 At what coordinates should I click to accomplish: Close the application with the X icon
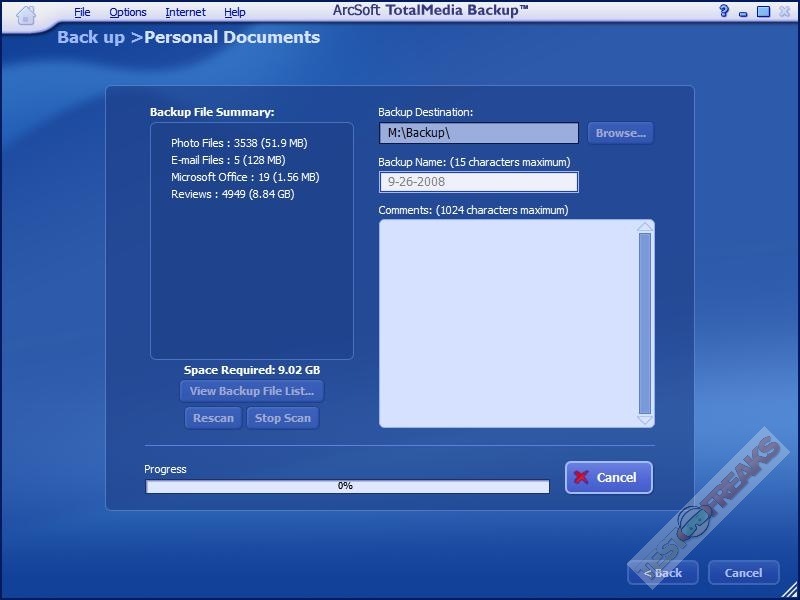tap(783, 12)
